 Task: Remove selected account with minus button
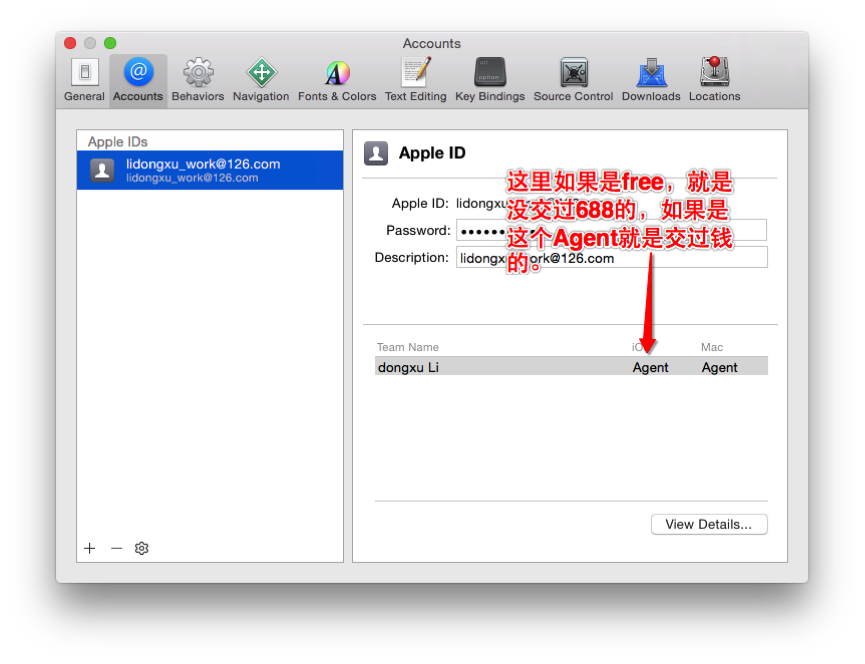coord(116,548)
